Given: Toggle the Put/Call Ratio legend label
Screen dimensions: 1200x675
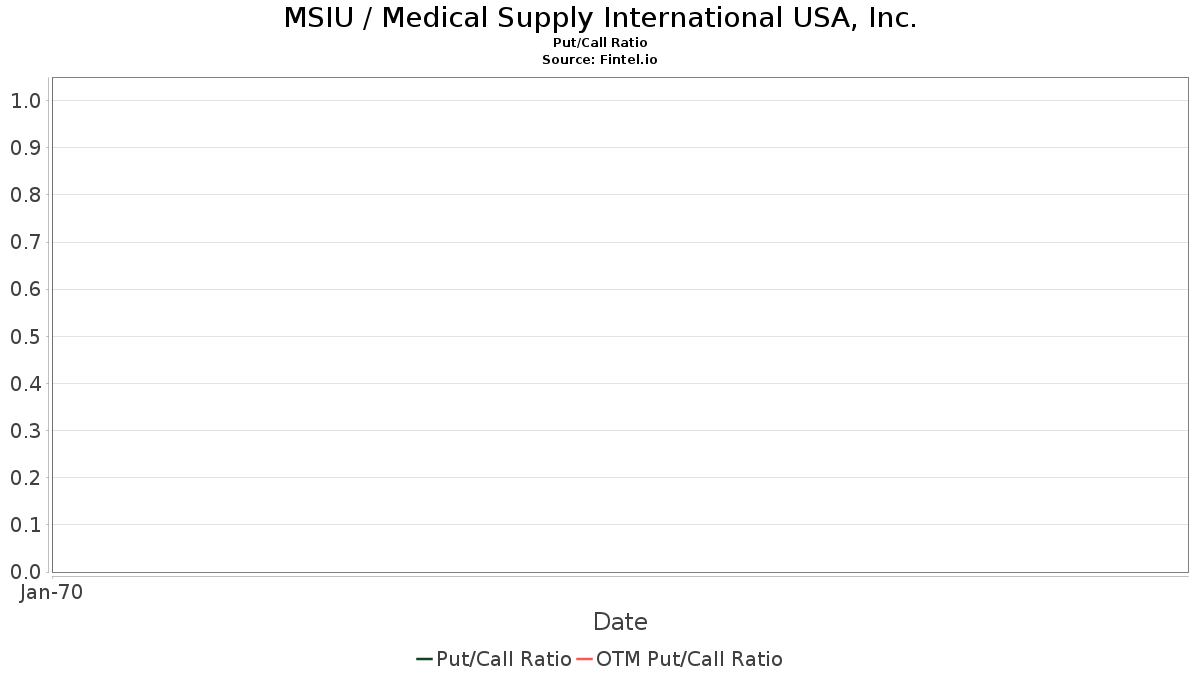Looking at the screenshot, I should (x=503, y=659).
